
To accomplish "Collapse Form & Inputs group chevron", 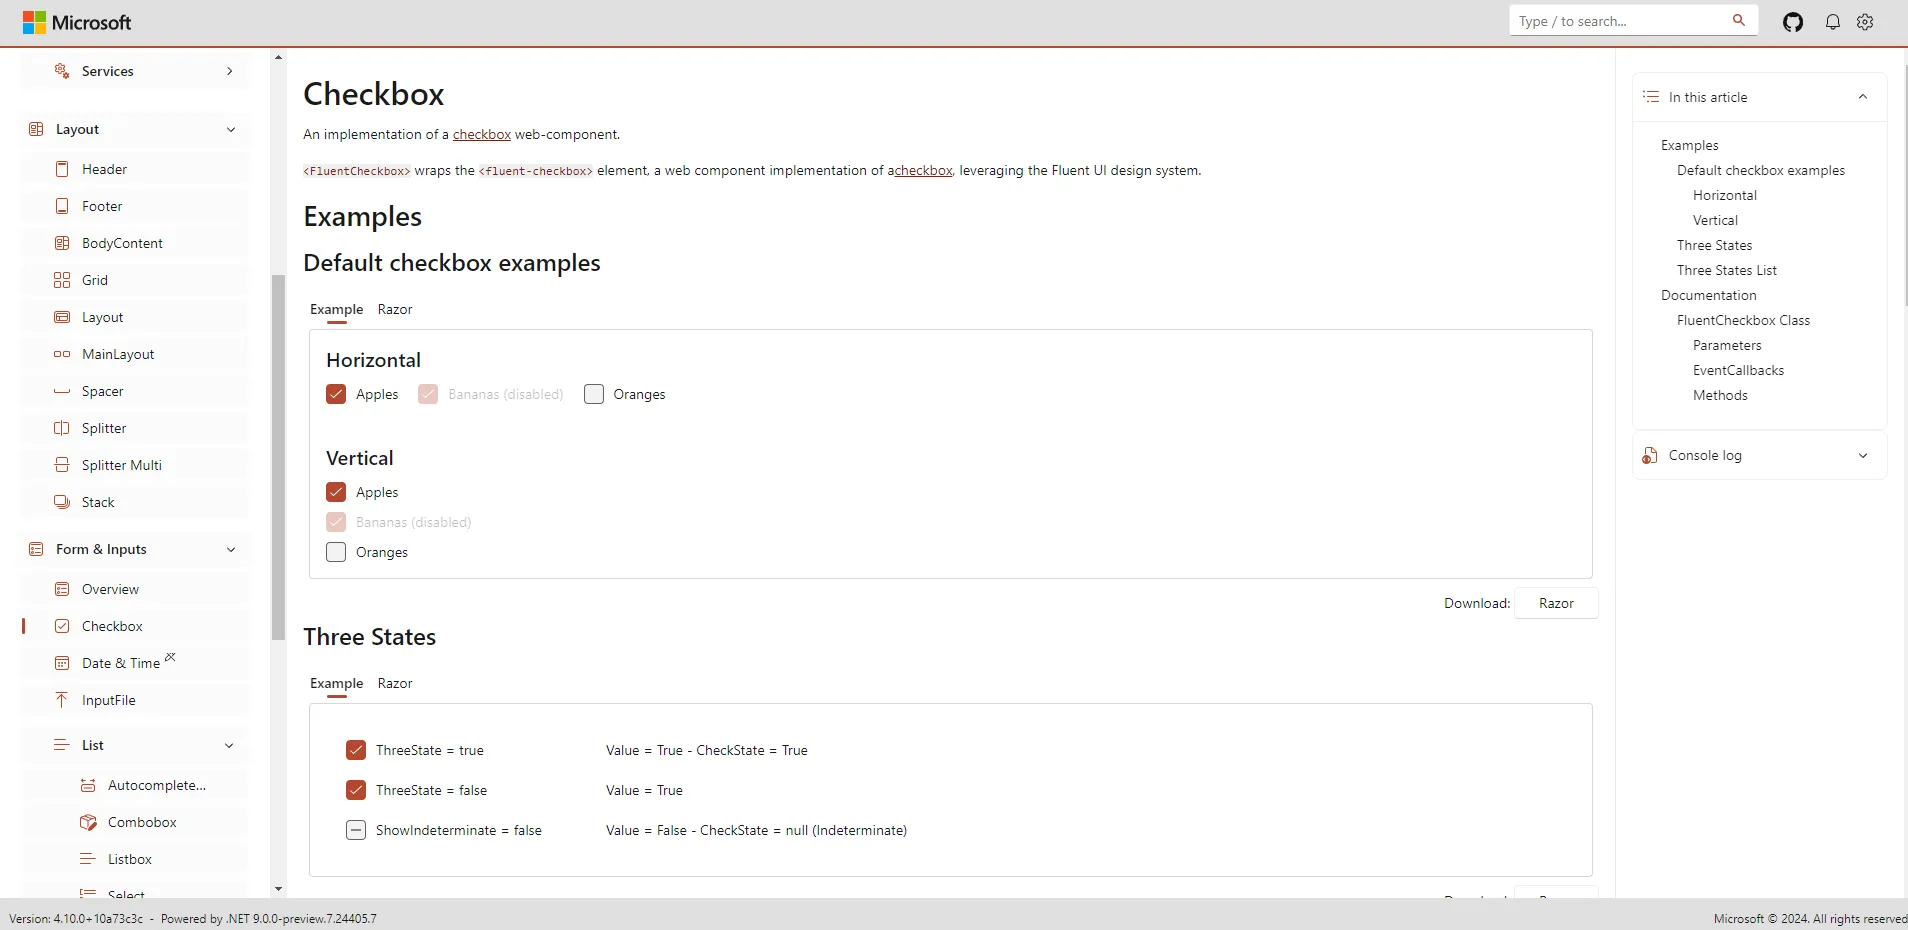I will point(231,549).
